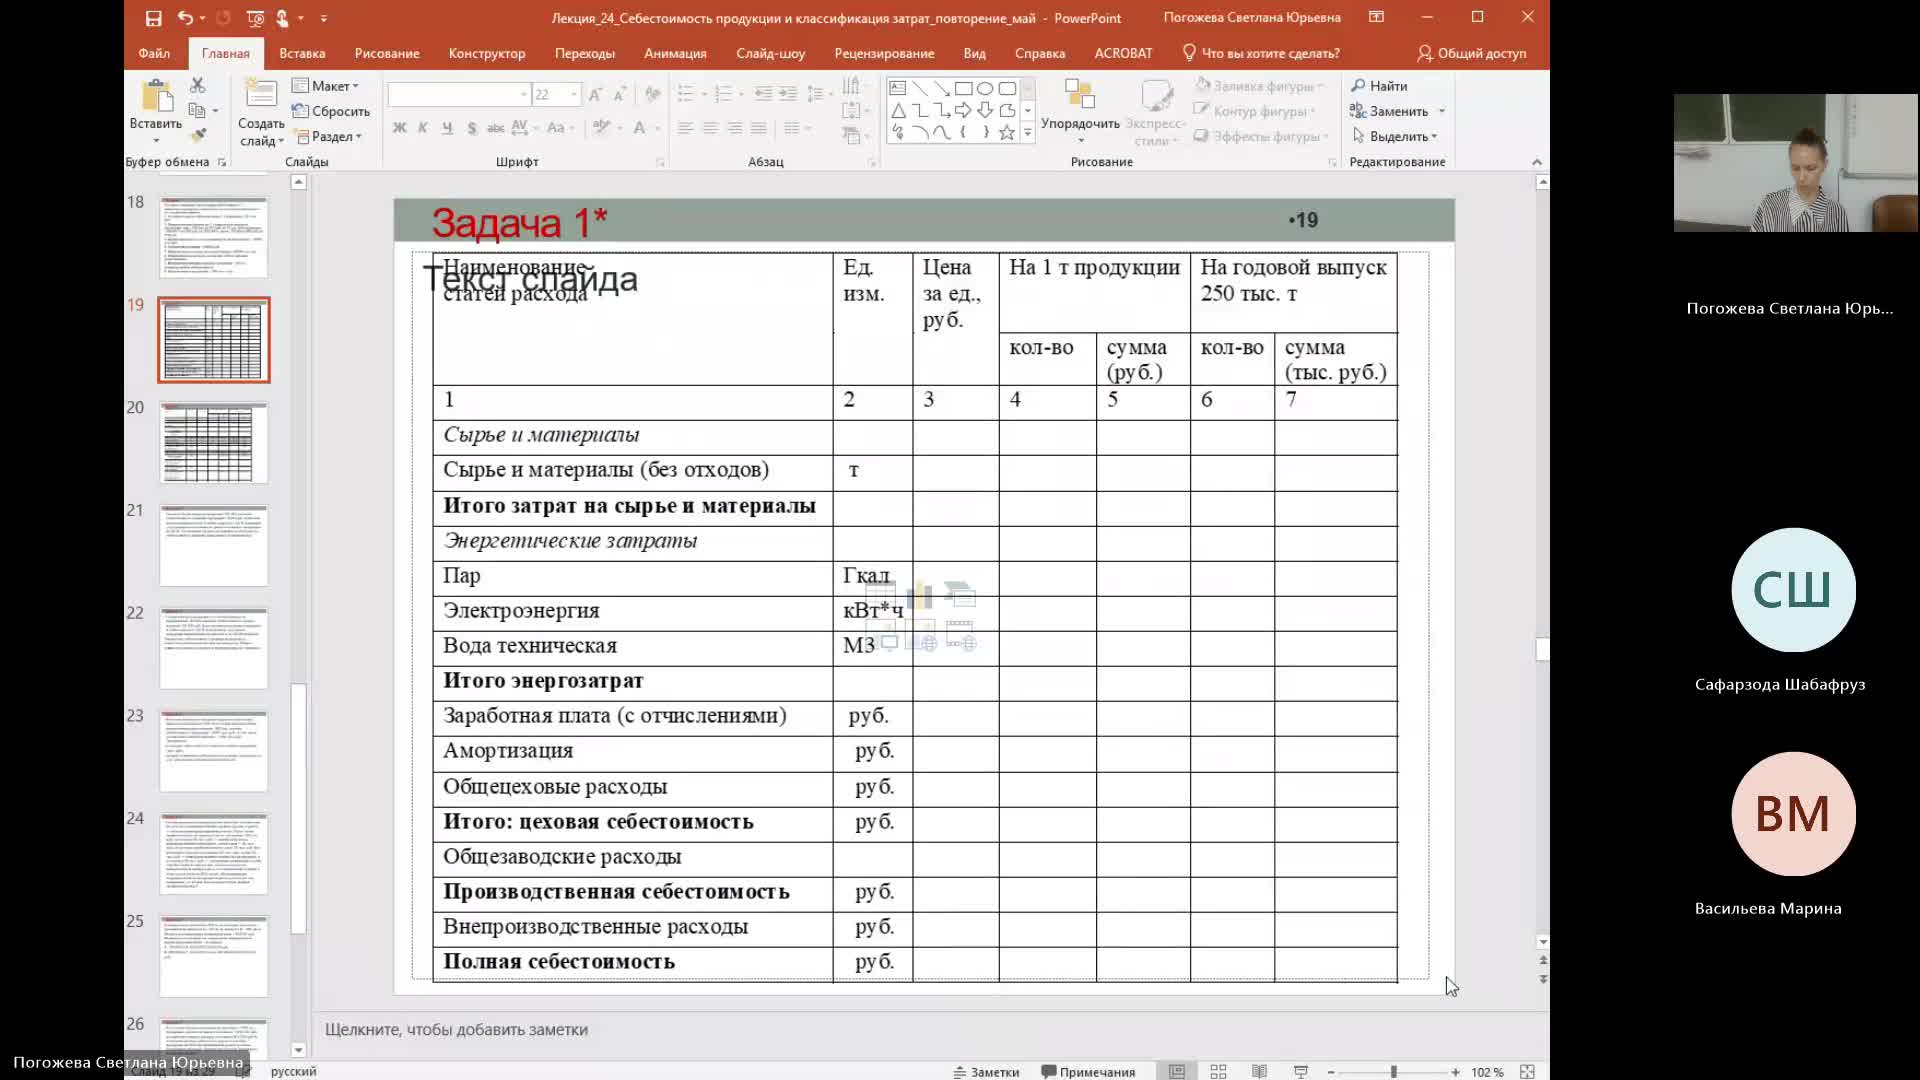Open the Раздел section dropdown
This screenshot has width=1920, height=1080.
click(x=328, y=136)
